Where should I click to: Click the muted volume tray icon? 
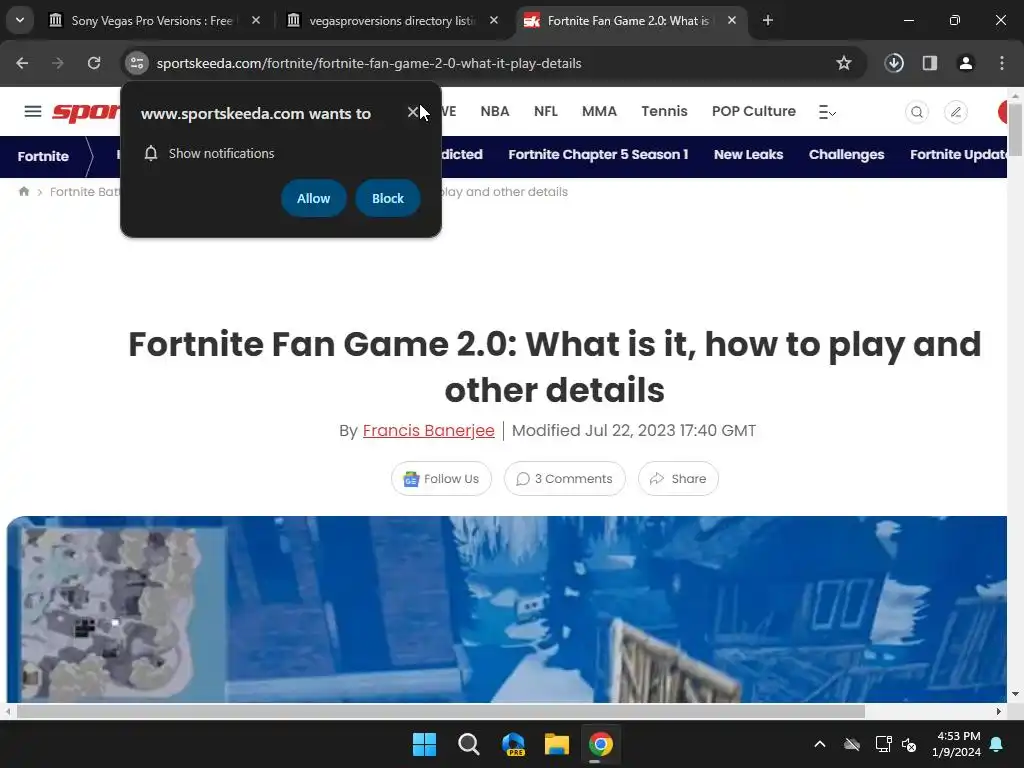(909, 744)
